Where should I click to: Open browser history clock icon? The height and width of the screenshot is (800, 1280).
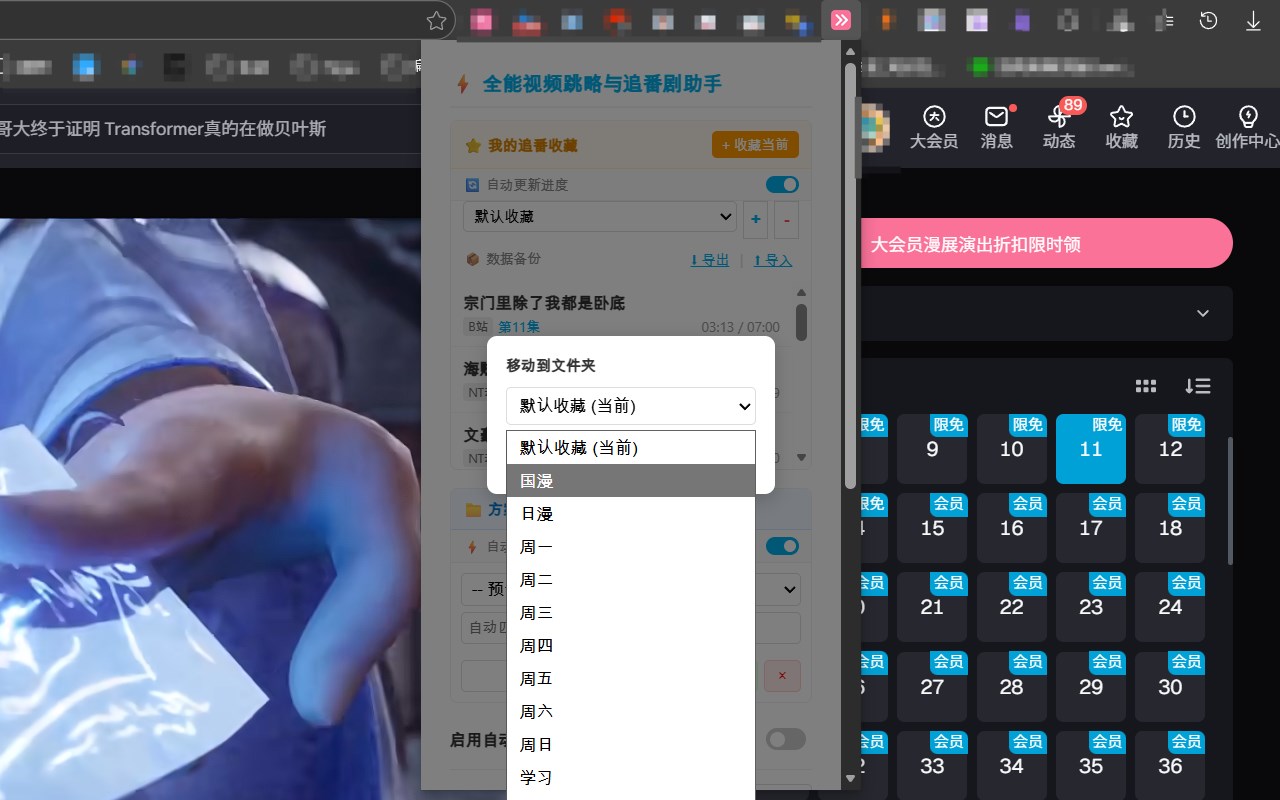1209,20
